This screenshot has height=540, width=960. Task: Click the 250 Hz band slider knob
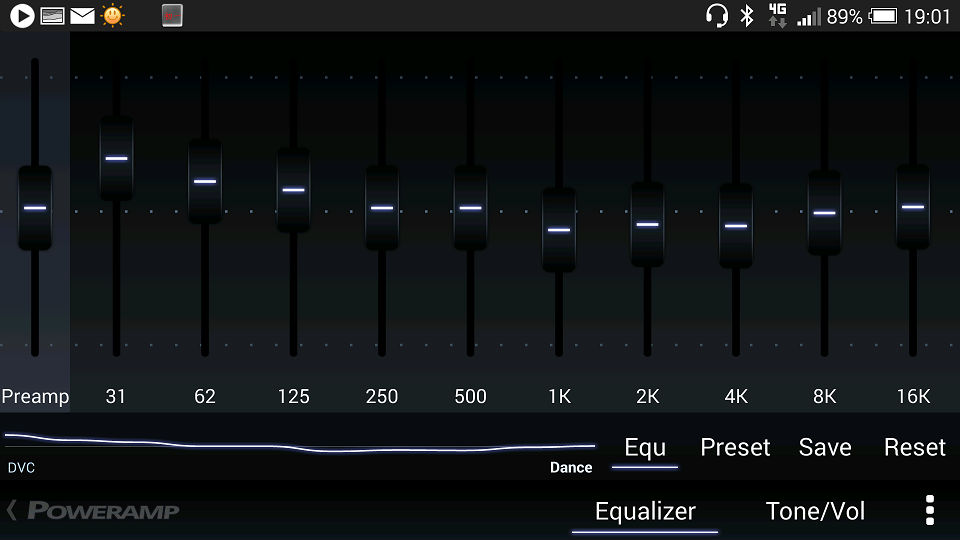[382, 208]
